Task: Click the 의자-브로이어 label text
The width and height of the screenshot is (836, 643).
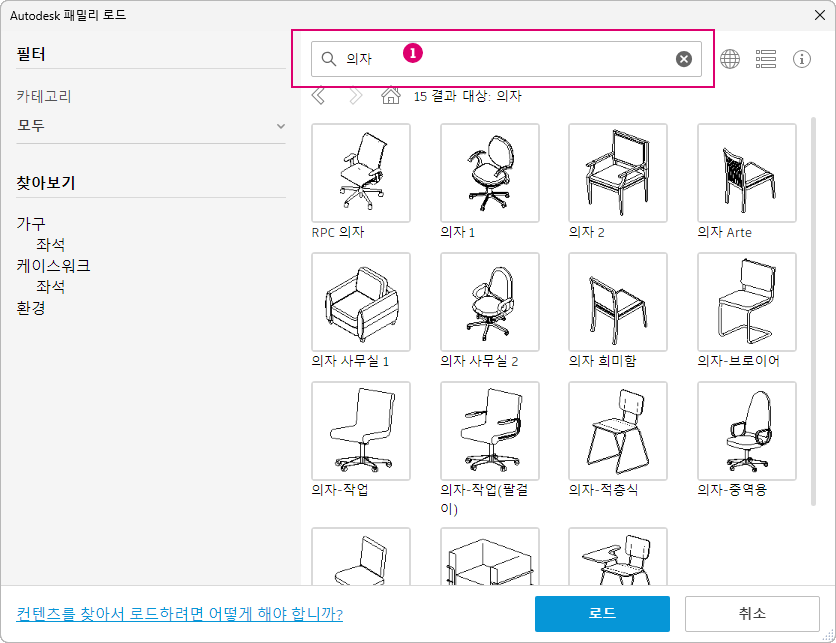Action: coord(738,361)
